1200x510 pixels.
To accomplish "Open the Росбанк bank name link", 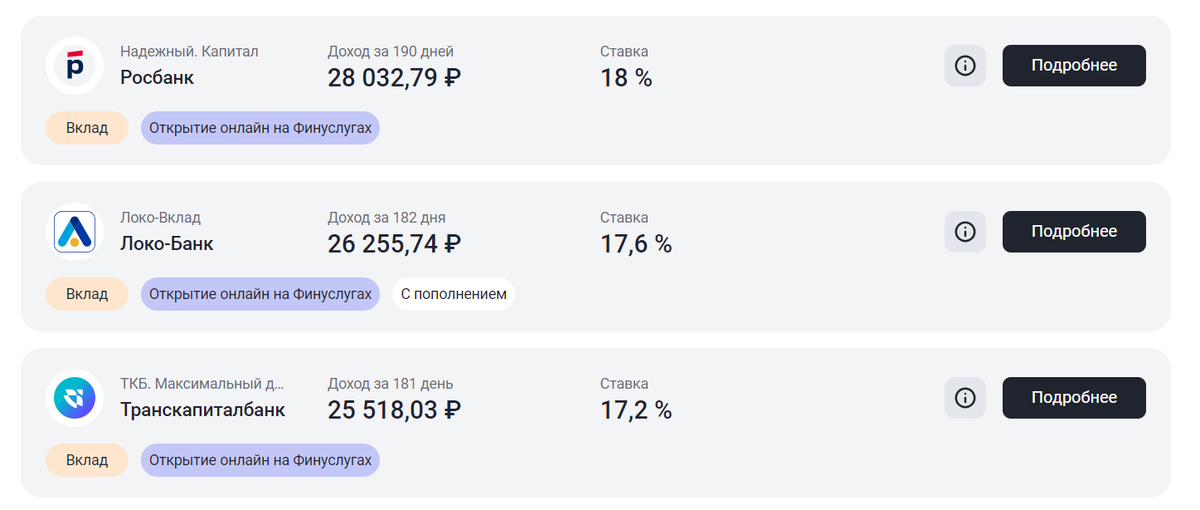I will click(x=157, y=77).
